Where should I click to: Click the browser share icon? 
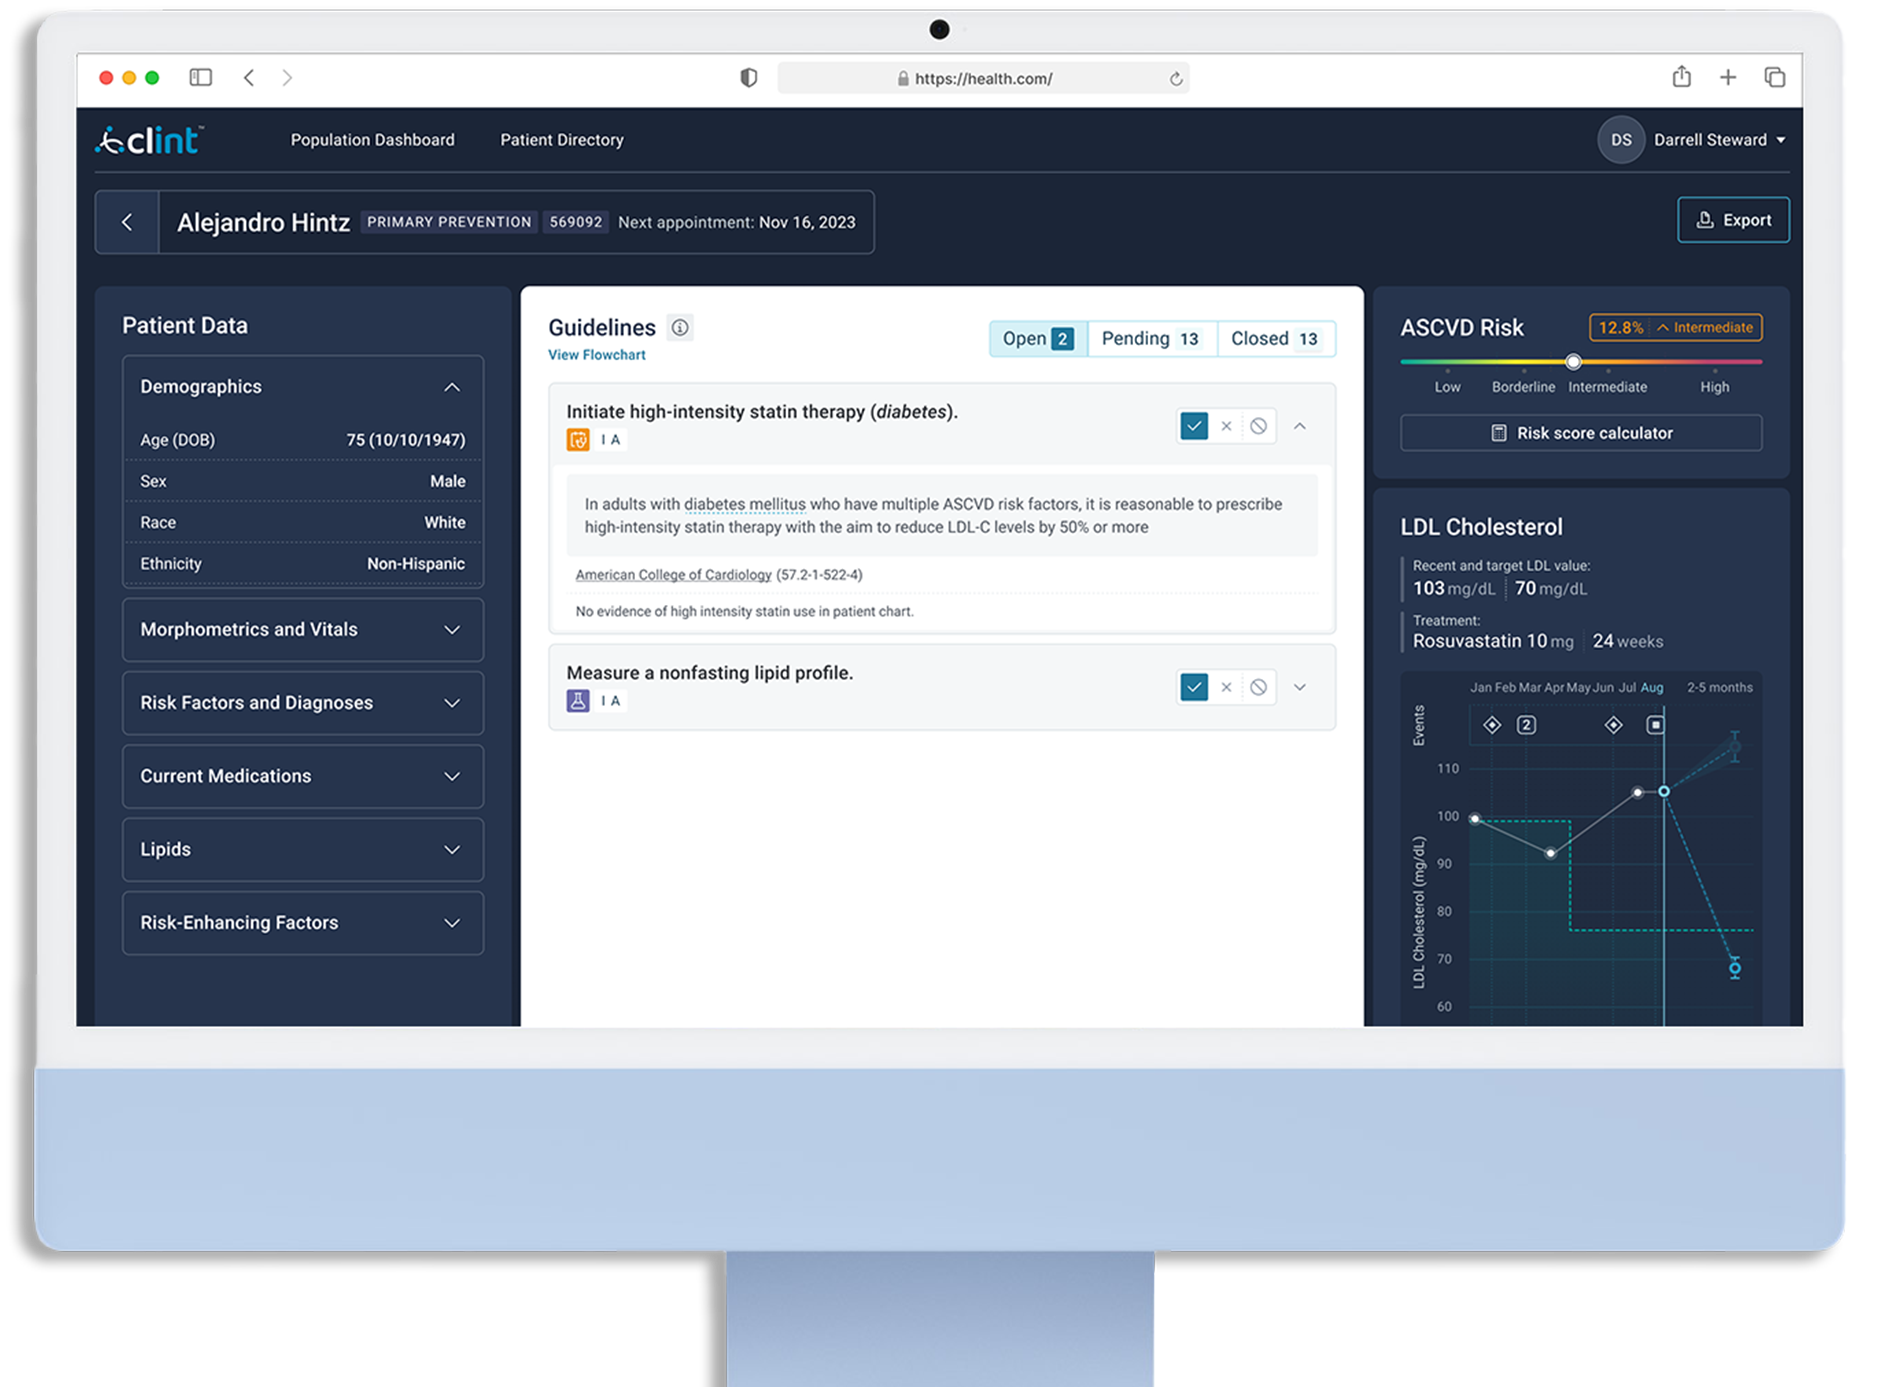pyautogui.click(x=1681, y=78)
